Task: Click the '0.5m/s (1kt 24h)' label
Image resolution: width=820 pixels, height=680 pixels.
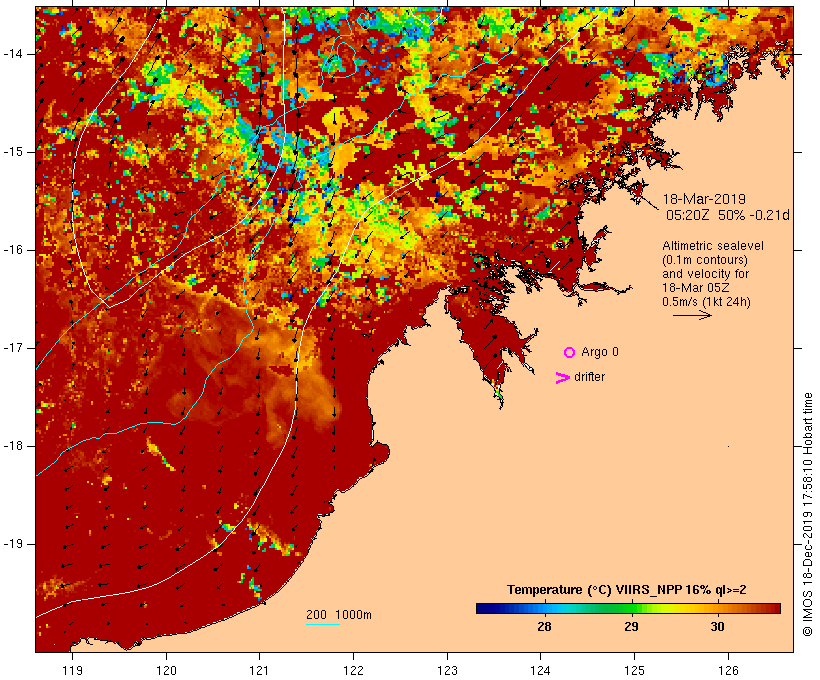Action: click(706, 302)
